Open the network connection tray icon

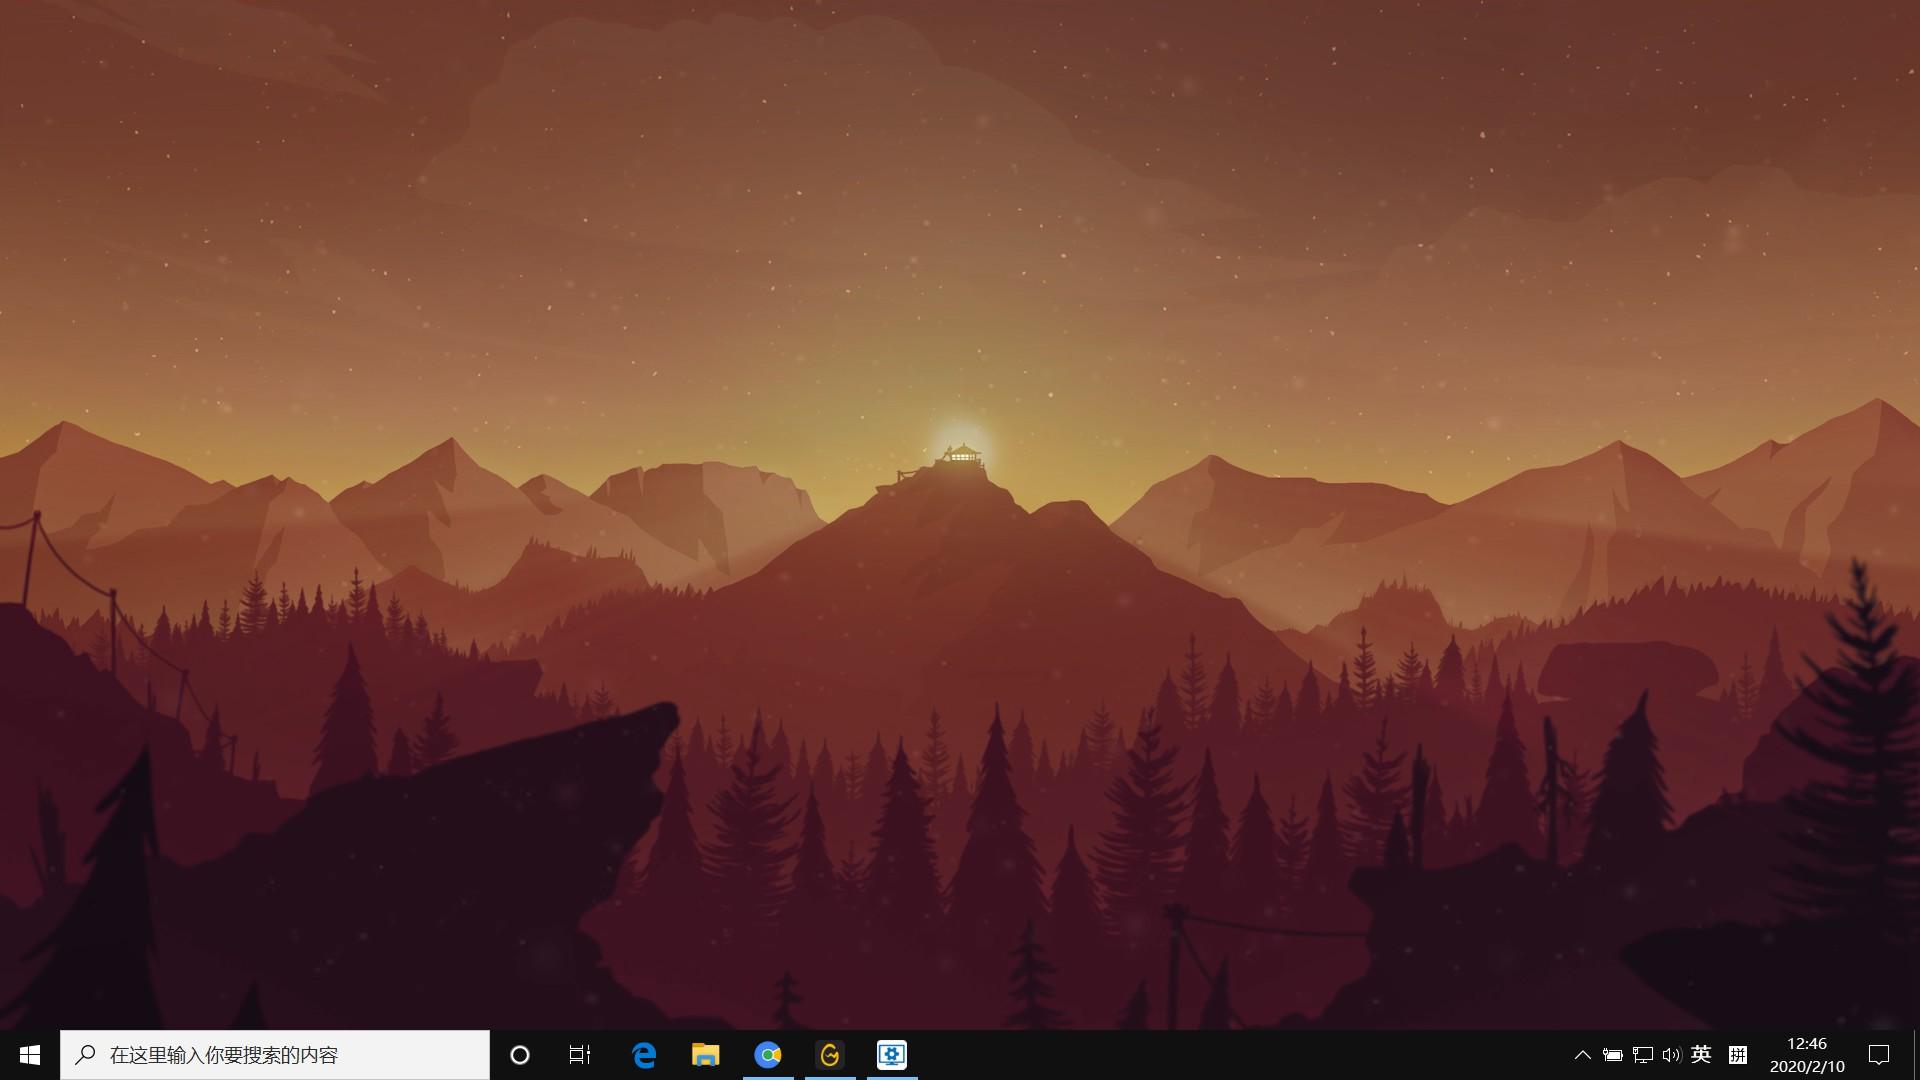point(1642,1055)
